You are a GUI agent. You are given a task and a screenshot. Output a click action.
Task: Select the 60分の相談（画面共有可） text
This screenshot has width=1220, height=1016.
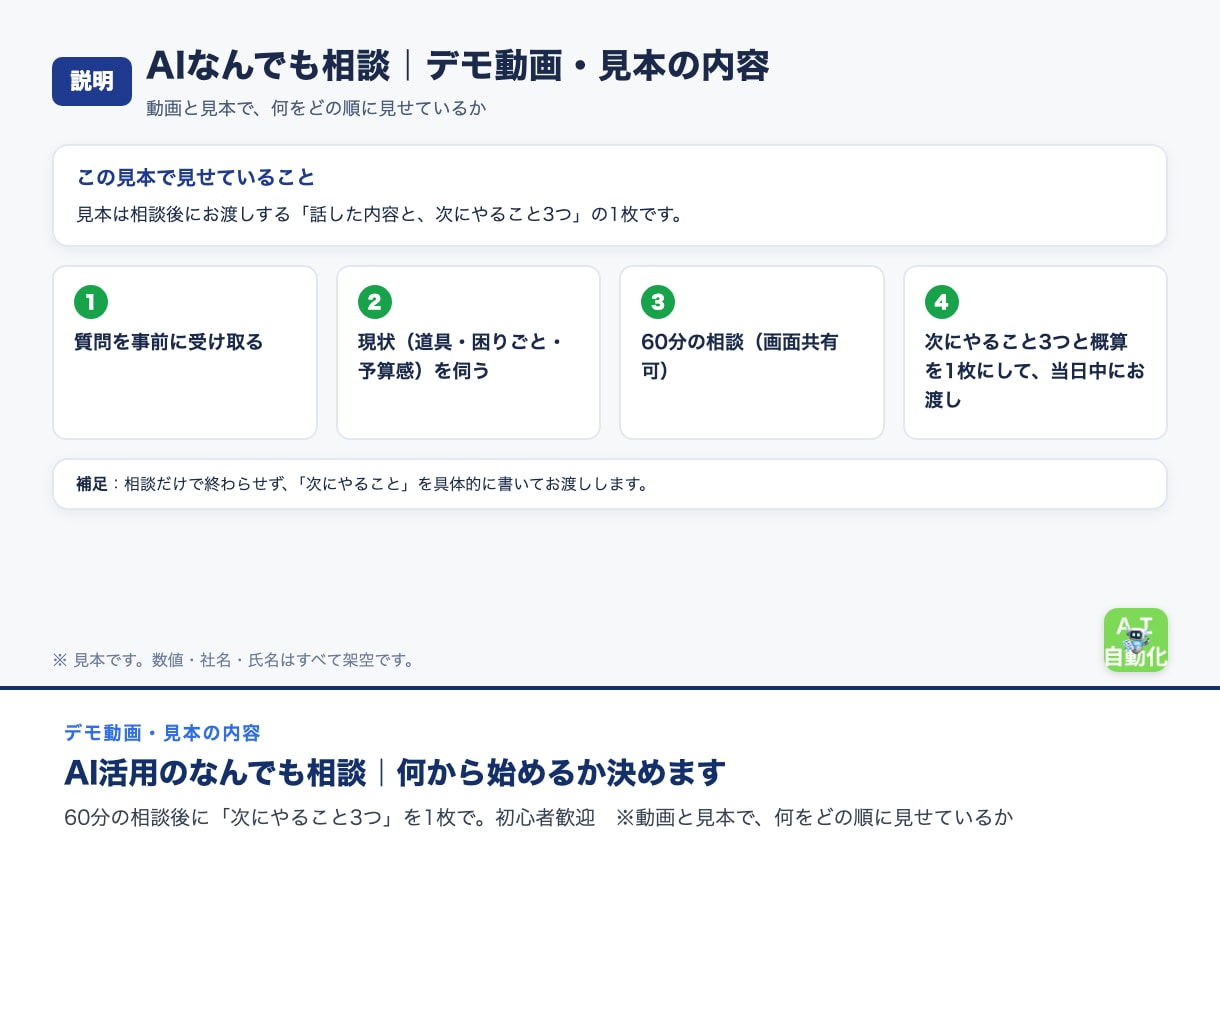[x=740, y=356]
